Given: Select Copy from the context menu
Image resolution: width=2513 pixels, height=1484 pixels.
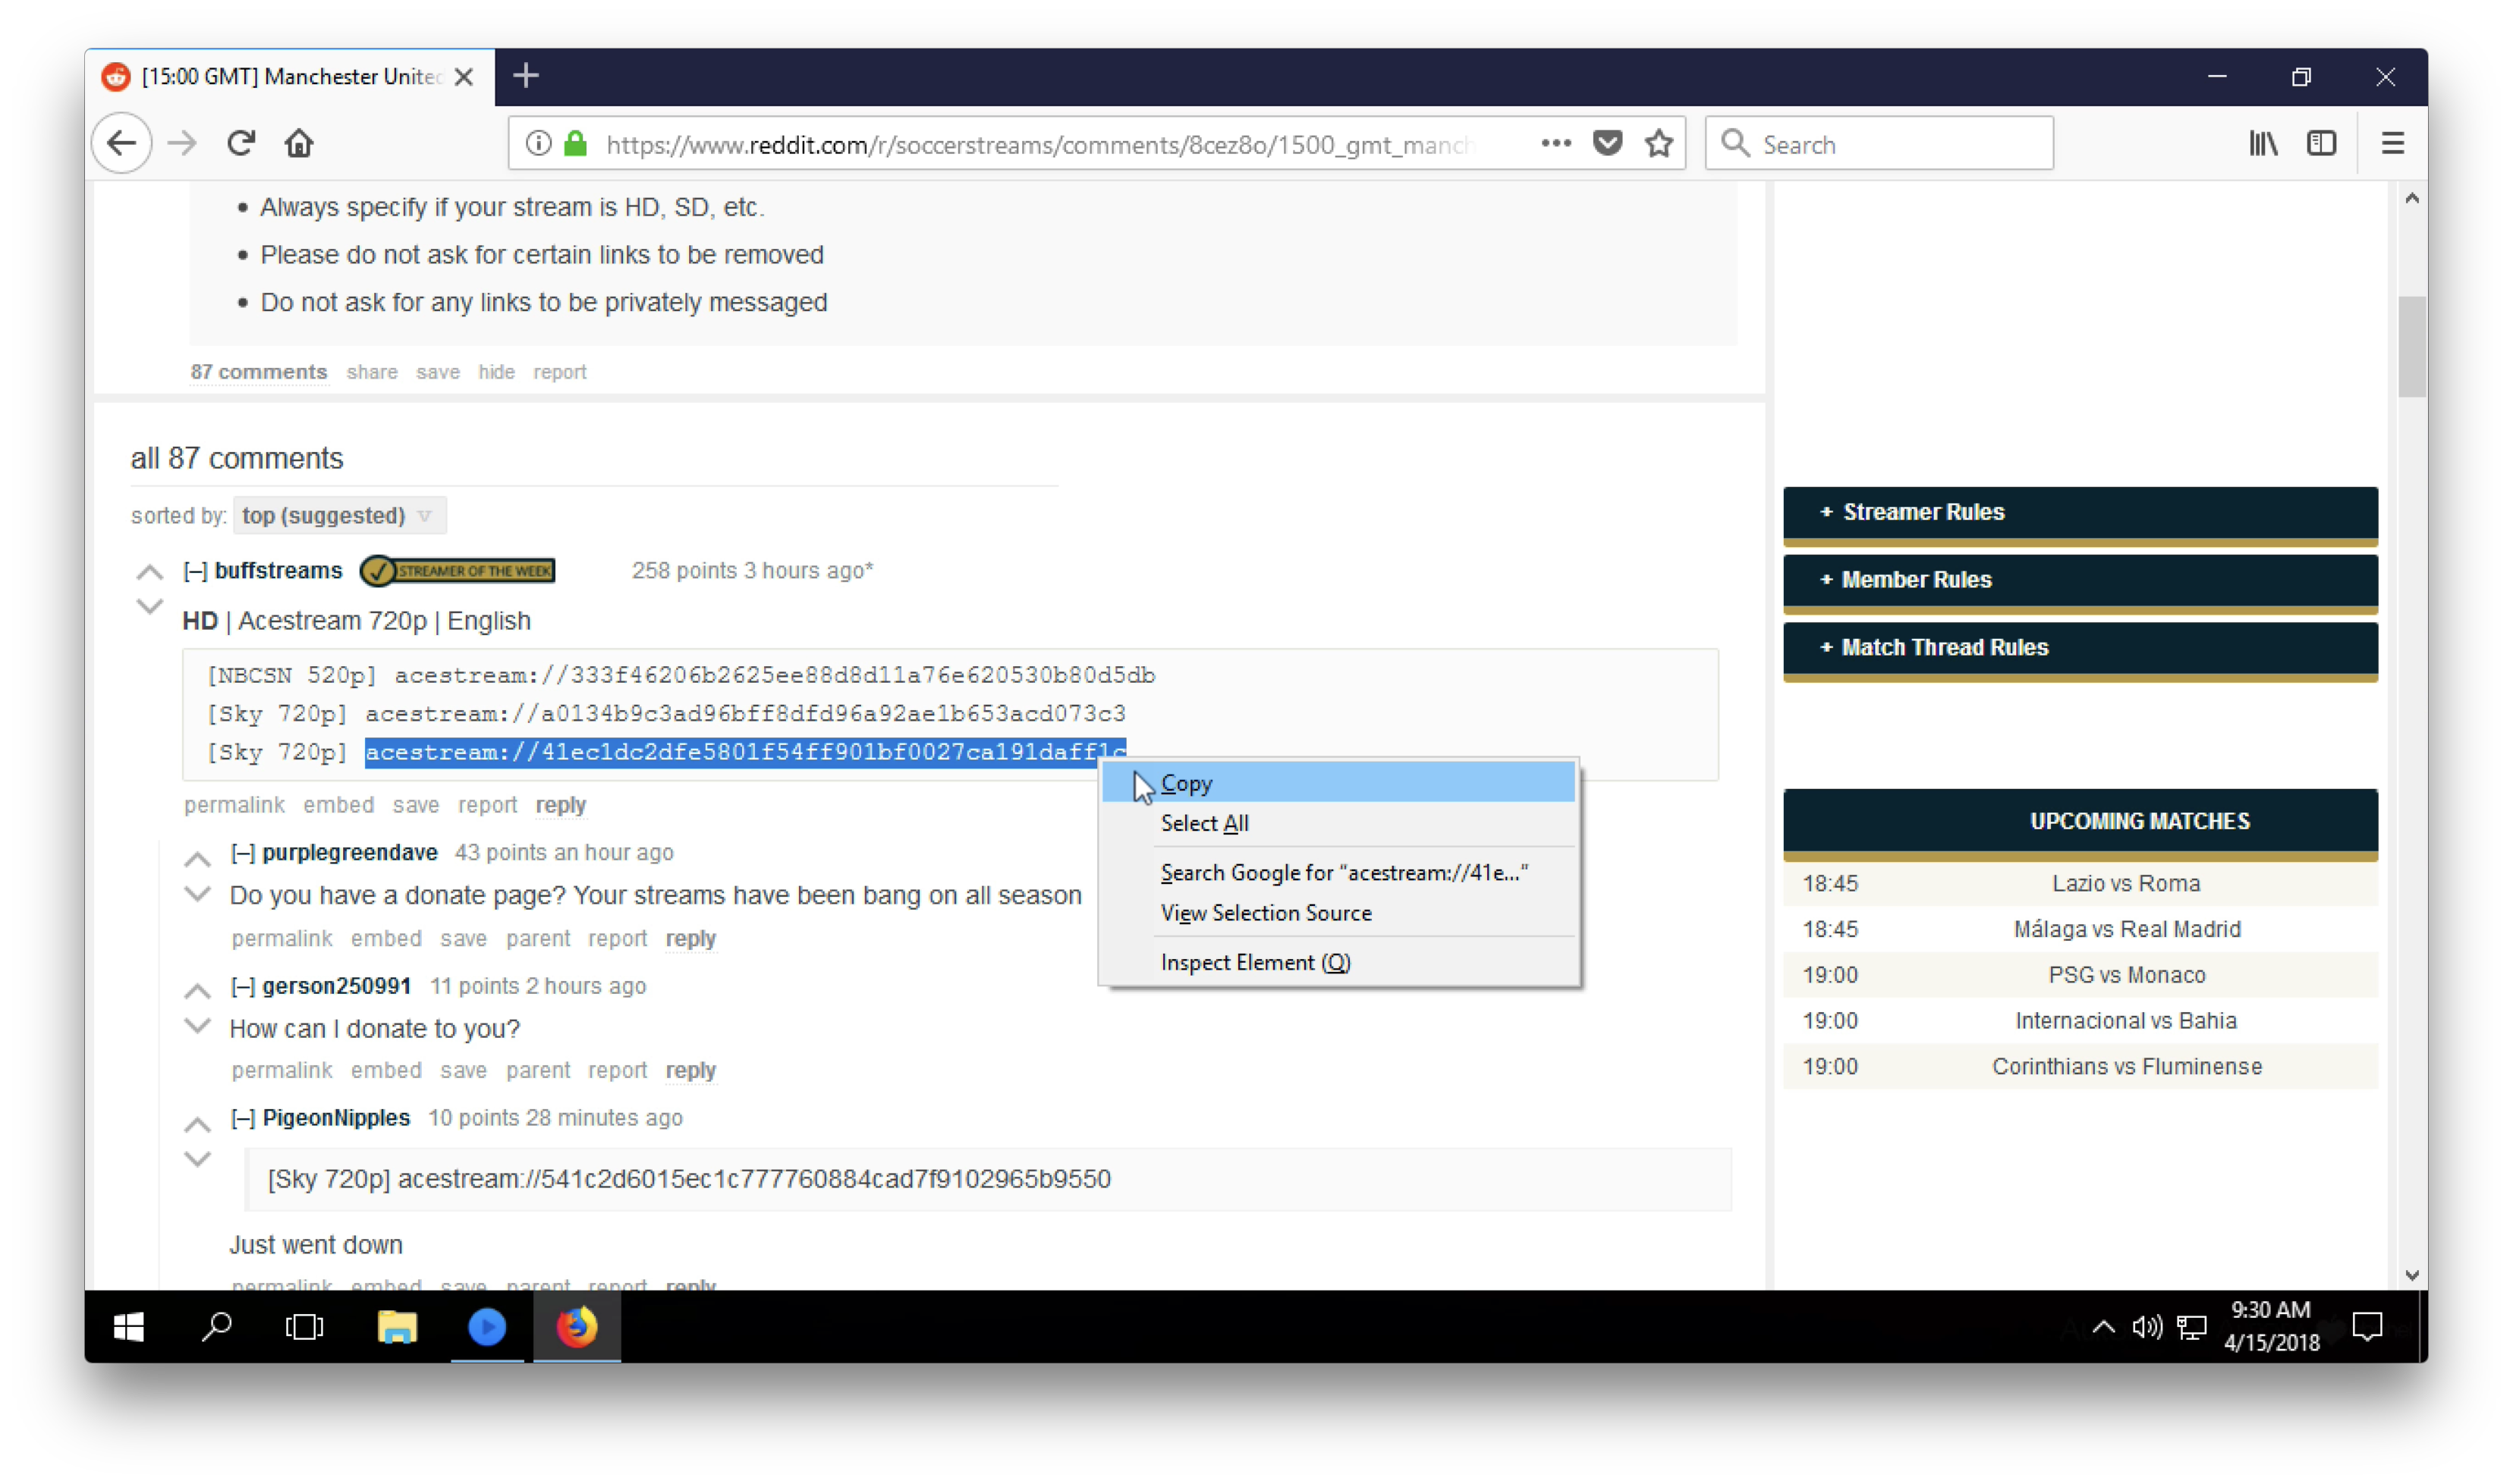Looking at the screenshot, I should 1187,783.
